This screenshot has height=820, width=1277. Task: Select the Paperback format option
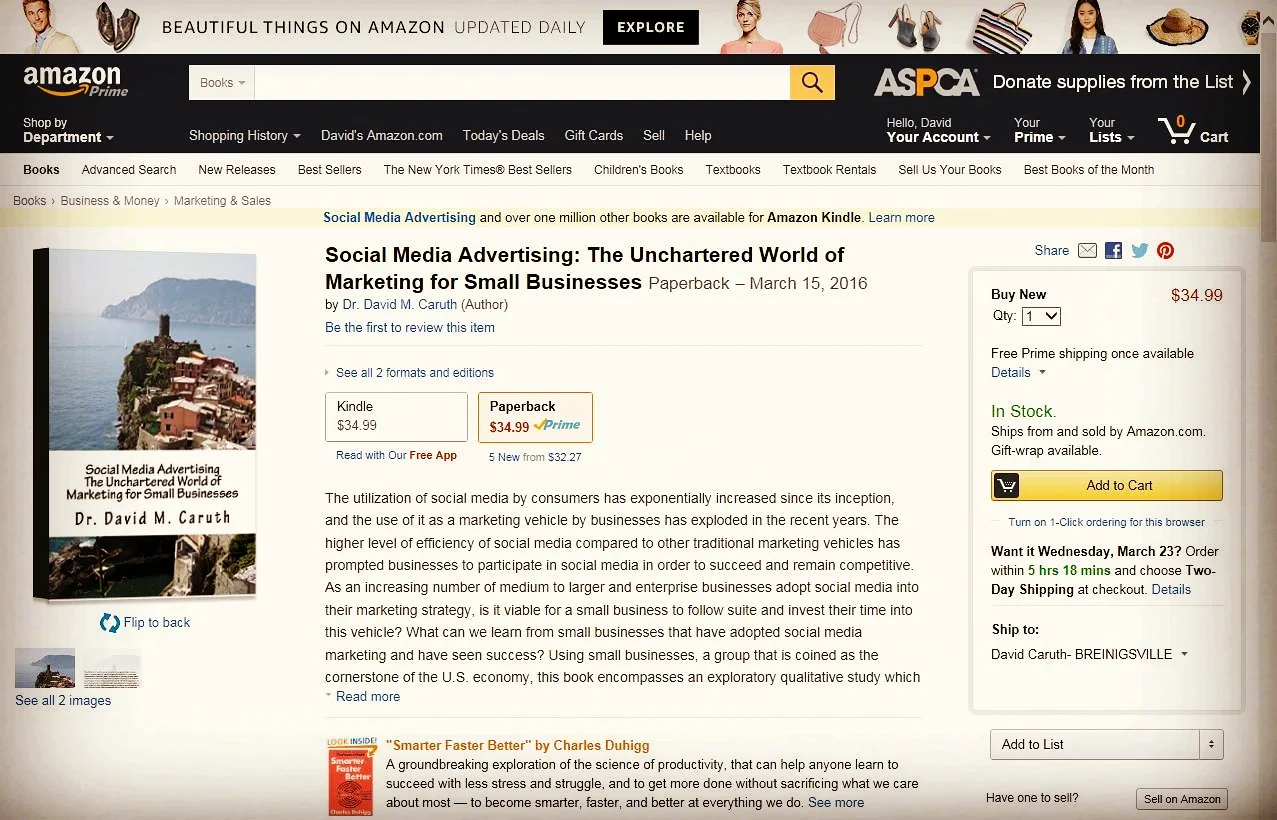[535, 416]
